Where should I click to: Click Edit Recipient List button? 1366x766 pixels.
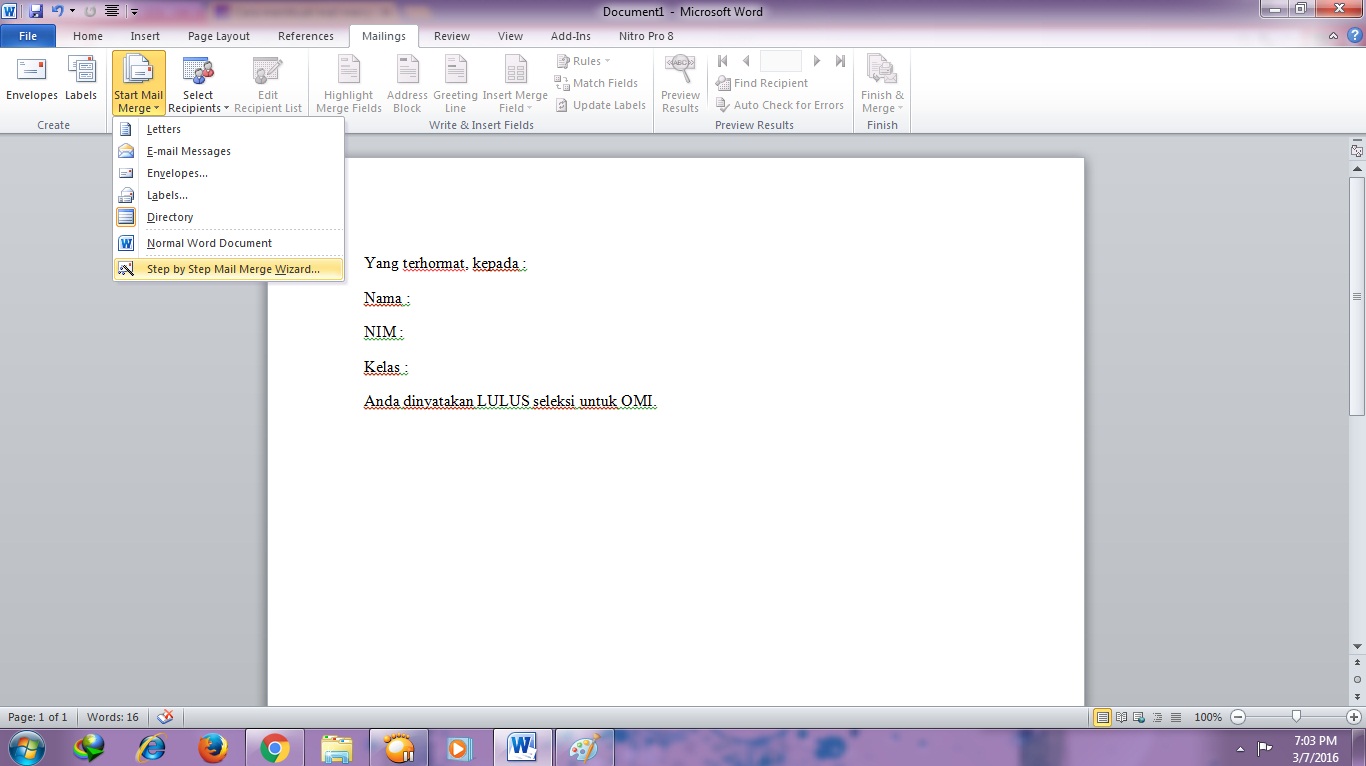coord(268,83)
